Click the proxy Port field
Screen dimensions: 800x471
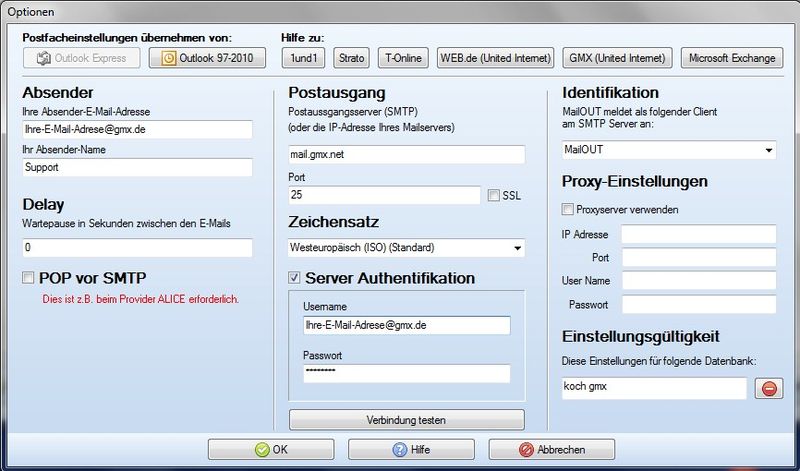click(699, 258)
